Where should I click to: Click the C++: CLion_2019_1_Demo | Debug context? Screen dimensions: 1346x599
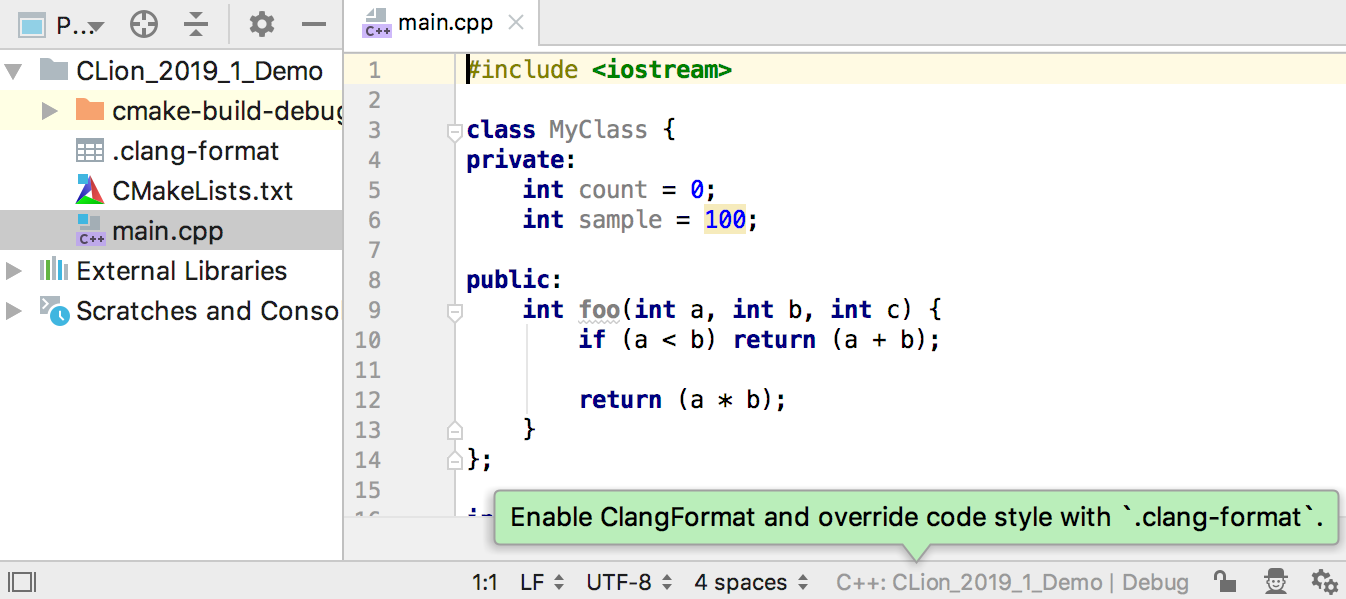[x=1013, y=582]
